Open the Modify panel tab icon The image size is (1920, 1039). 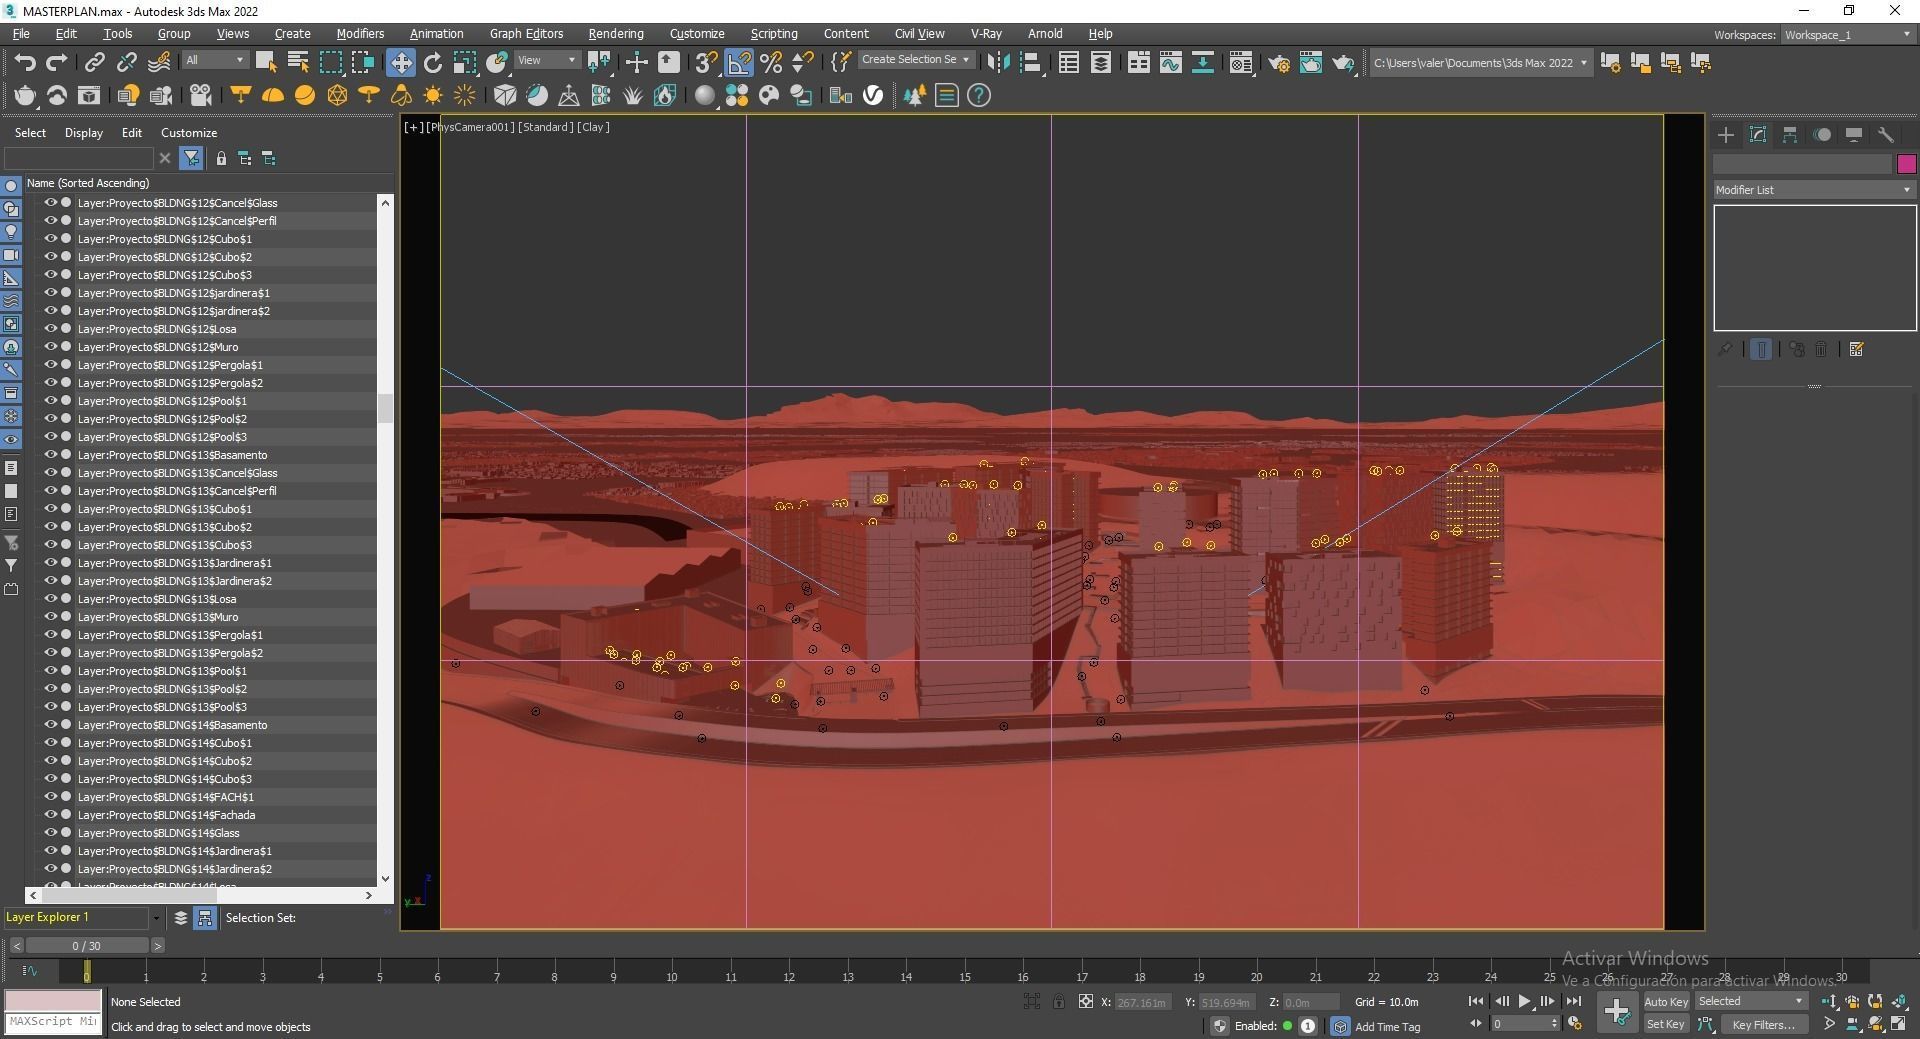(1758, 135)
